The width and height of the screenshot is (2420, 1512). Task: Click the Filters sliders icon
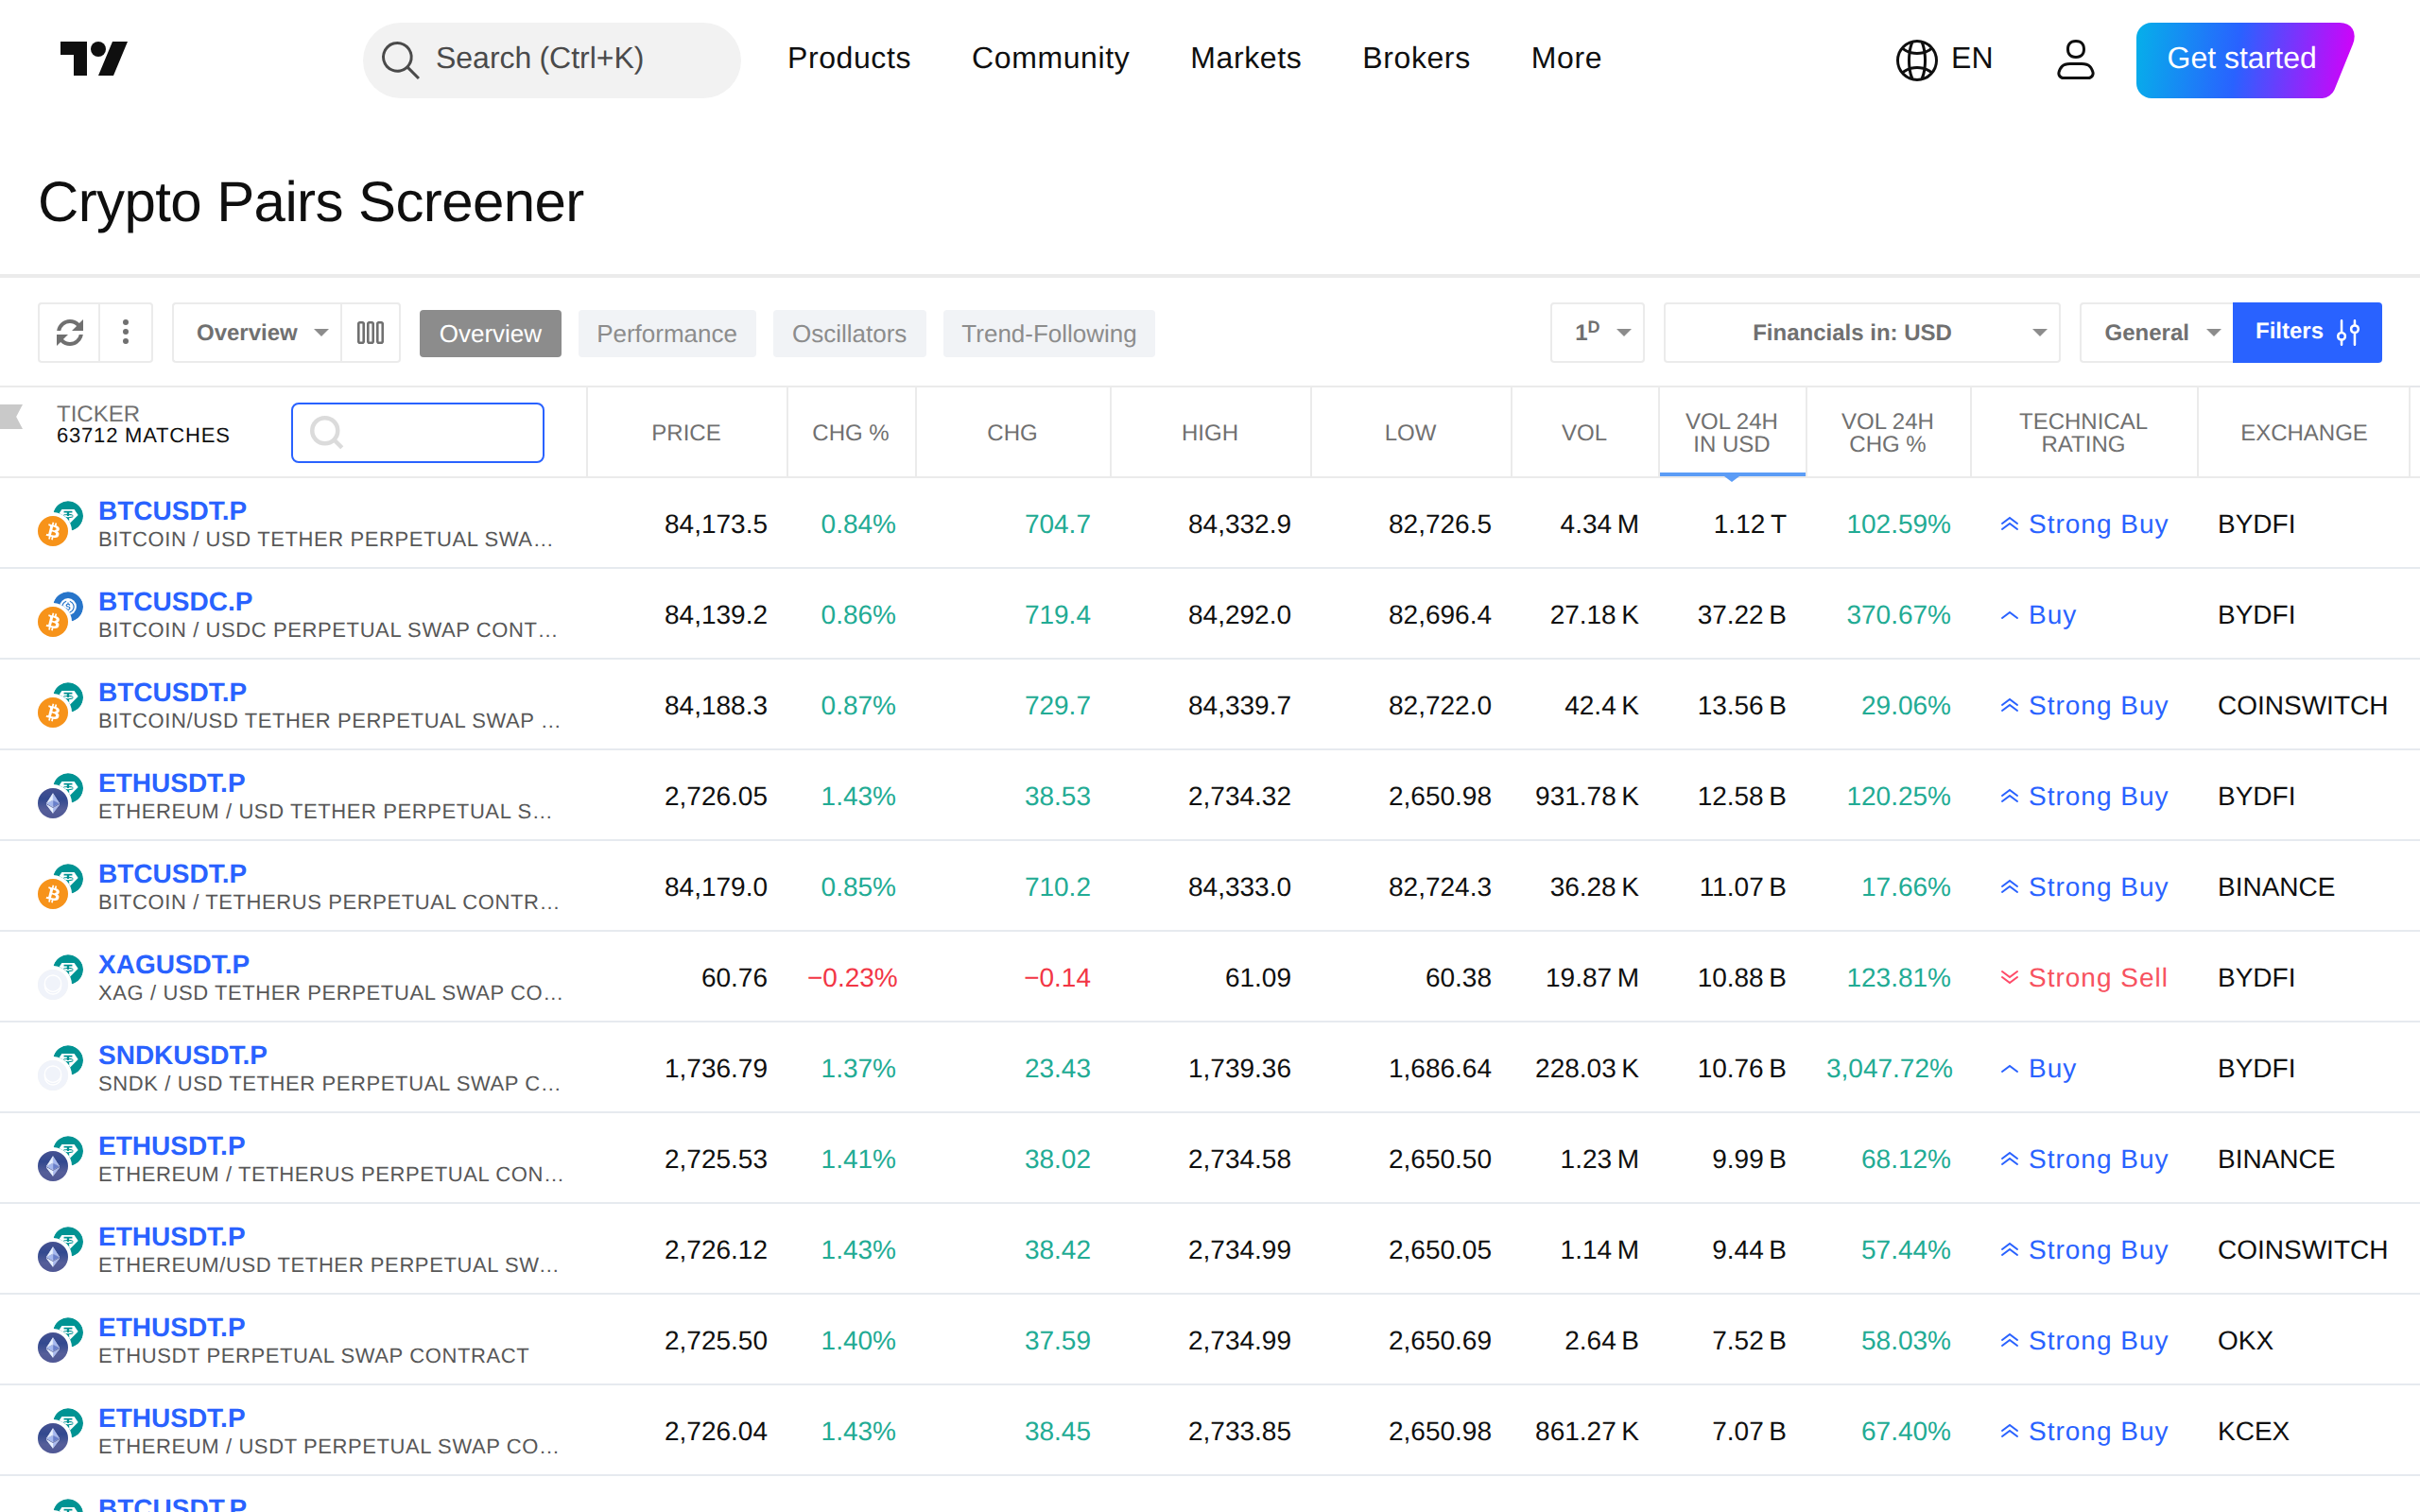pyautogui.click(x=2348, y=332)
